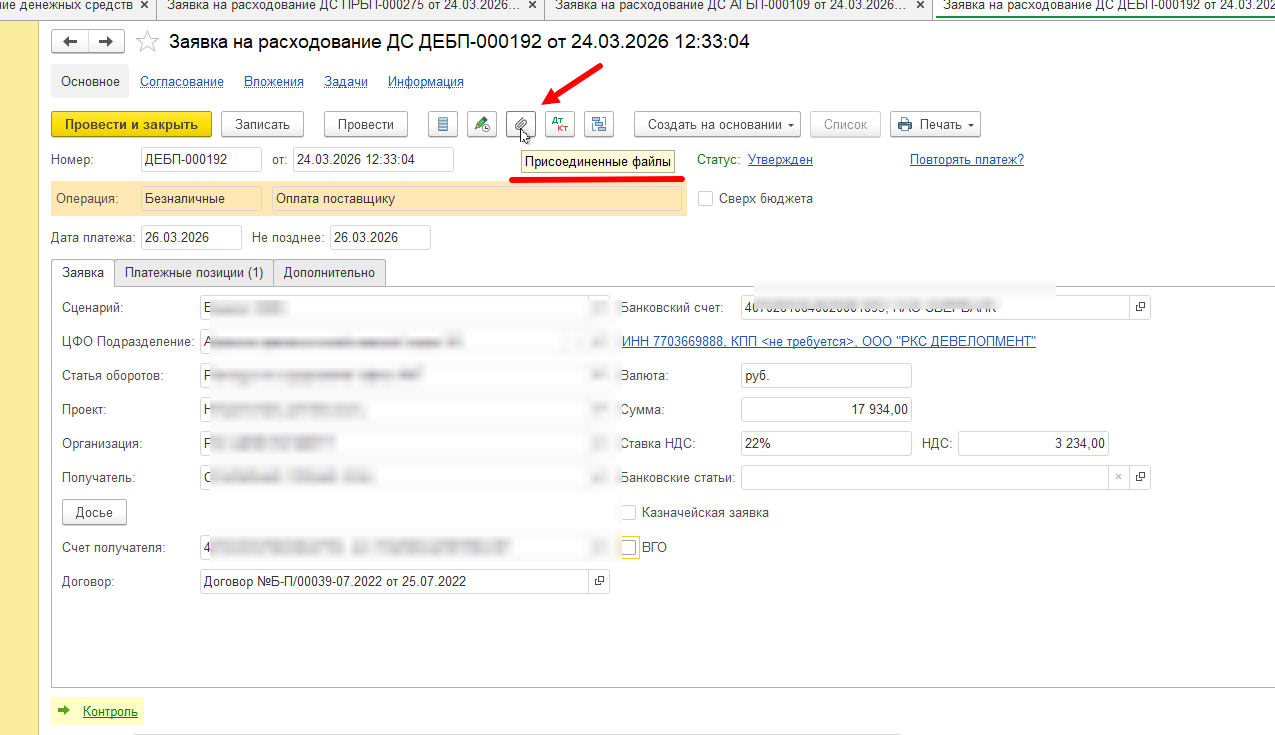Open the Печать dropdown menu
This screenshot has height=735, width=1275.
(x=934, y=125)
